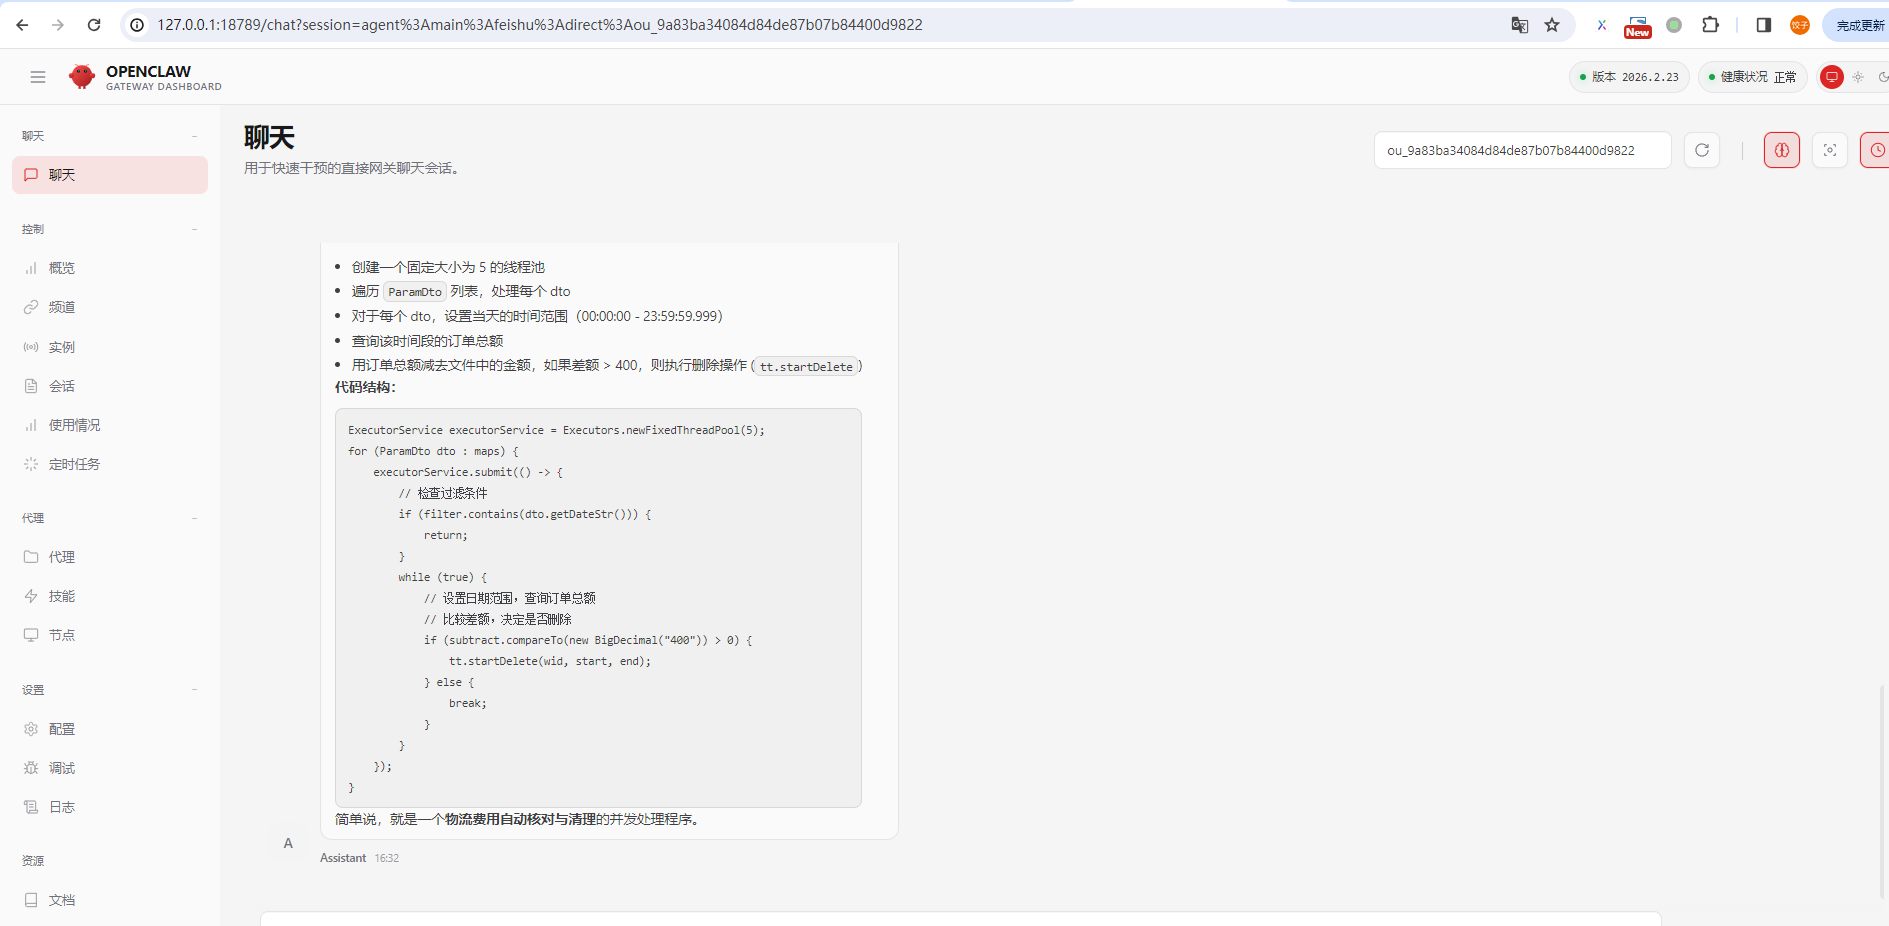The image size is (1889, 926).
Task: Open 频道 channels page in the sidebar
Action: (110, 307)
